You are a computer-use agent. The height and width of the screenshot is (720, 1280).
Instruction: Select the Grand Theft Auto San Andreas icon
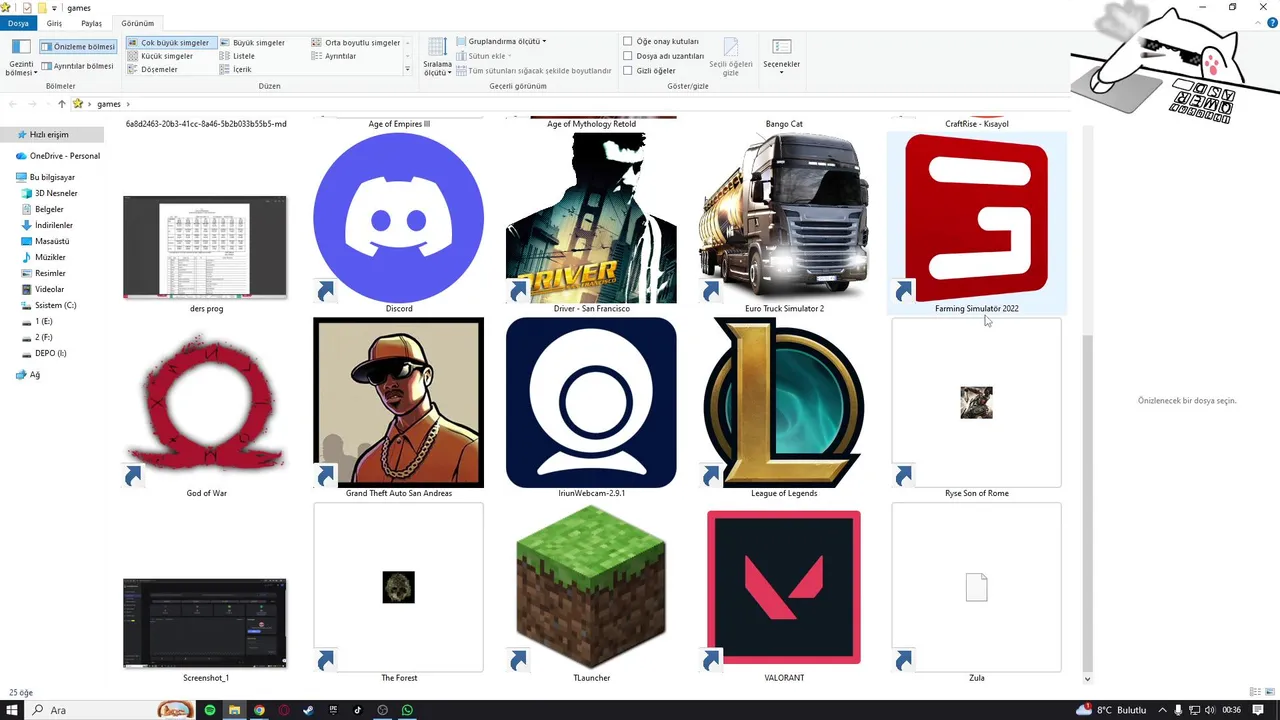(398, 403)
